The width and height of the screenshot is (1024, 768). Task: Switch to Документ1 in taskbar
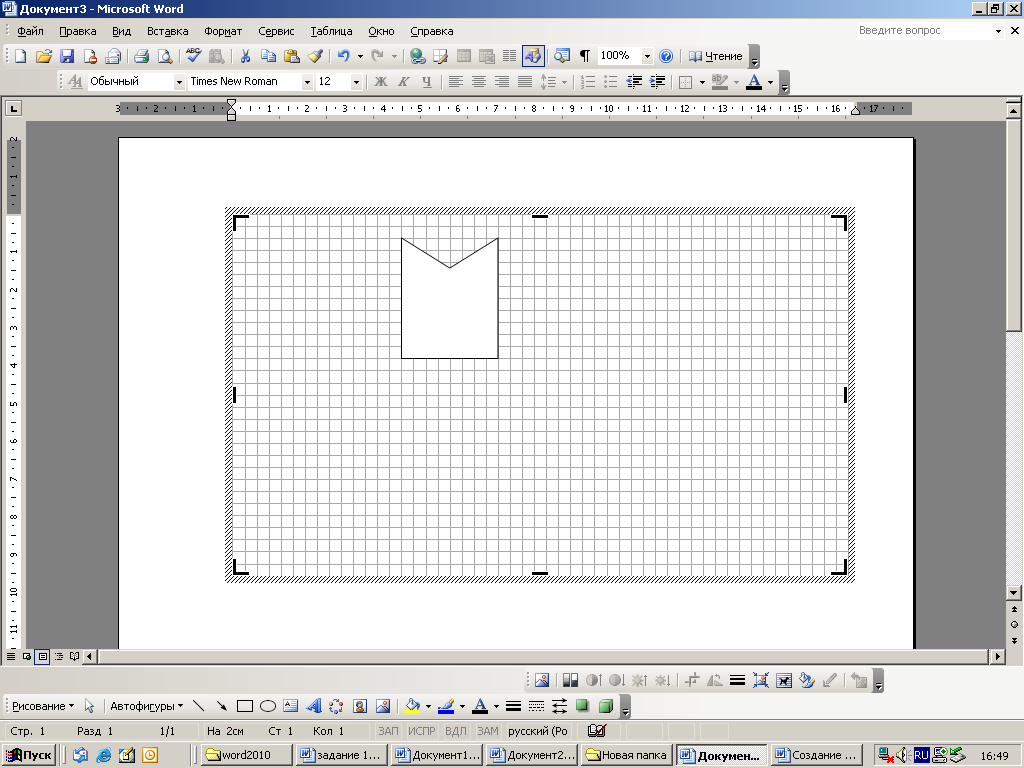click(x=436, y=755)
